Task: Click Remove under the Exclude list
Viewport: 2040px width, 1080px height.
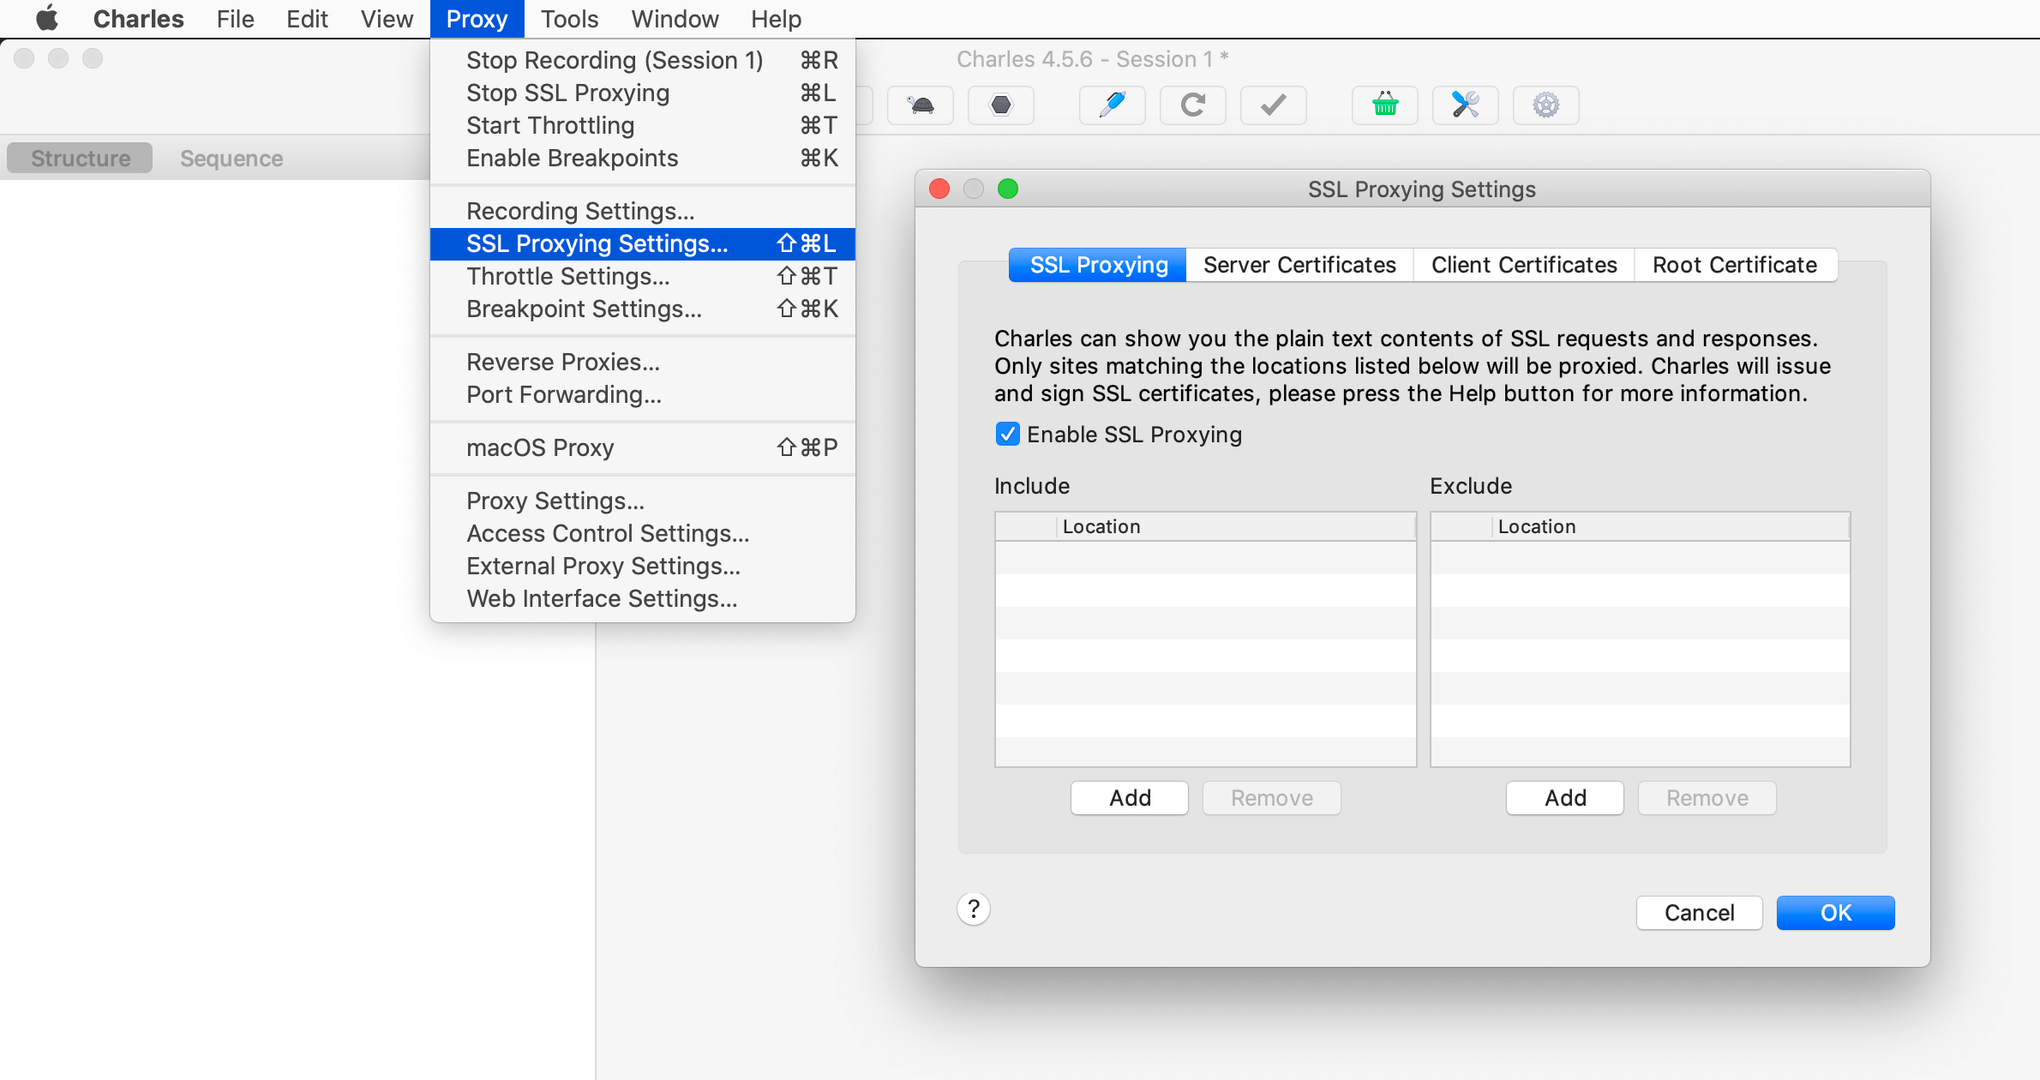Action: point(1707,798)
